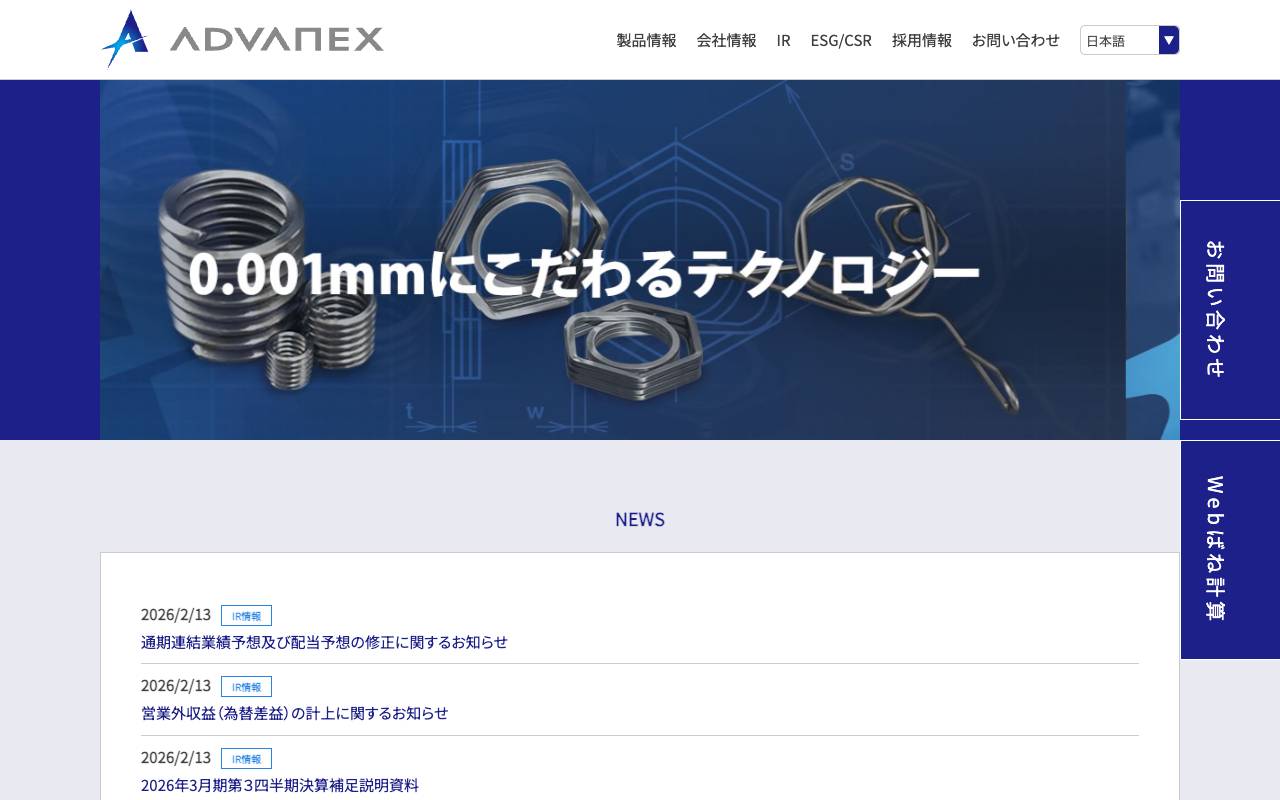Click the blue dropdown arrow beside 日本語
Viewport: 1280px width, 800px height.
pos(1167,41)
